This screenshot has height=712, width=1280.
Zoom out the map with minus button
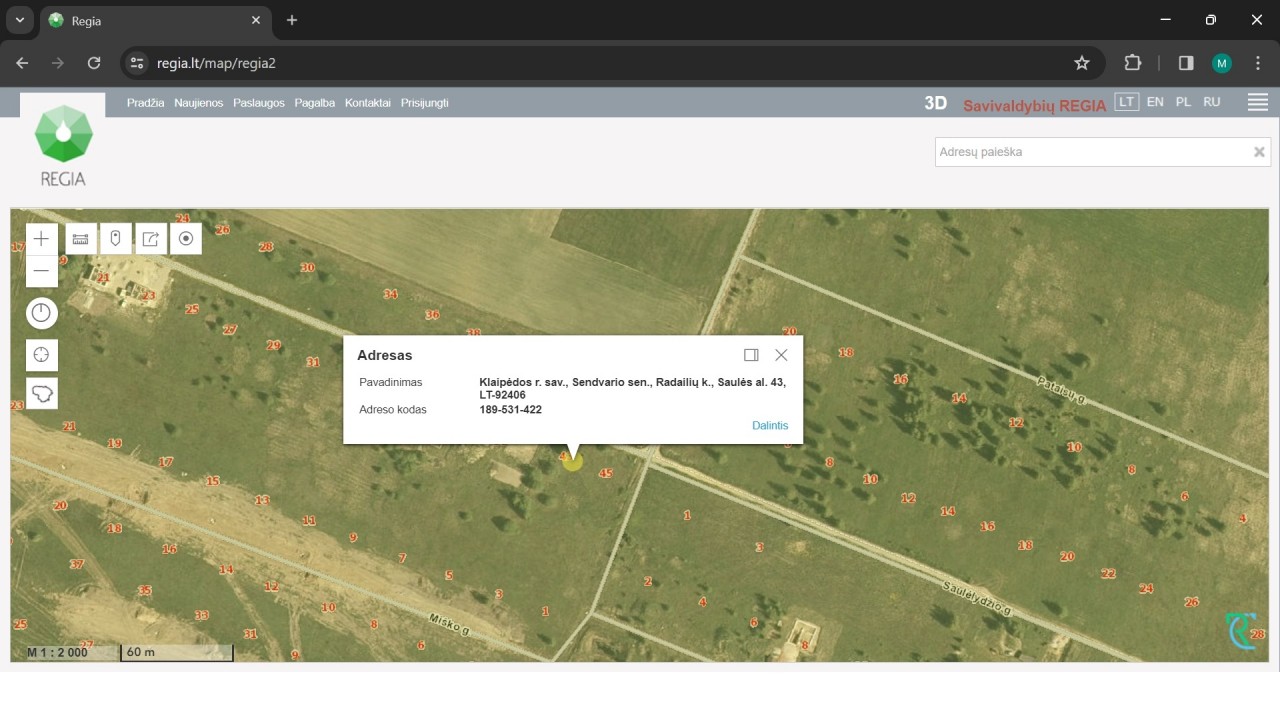41,271
